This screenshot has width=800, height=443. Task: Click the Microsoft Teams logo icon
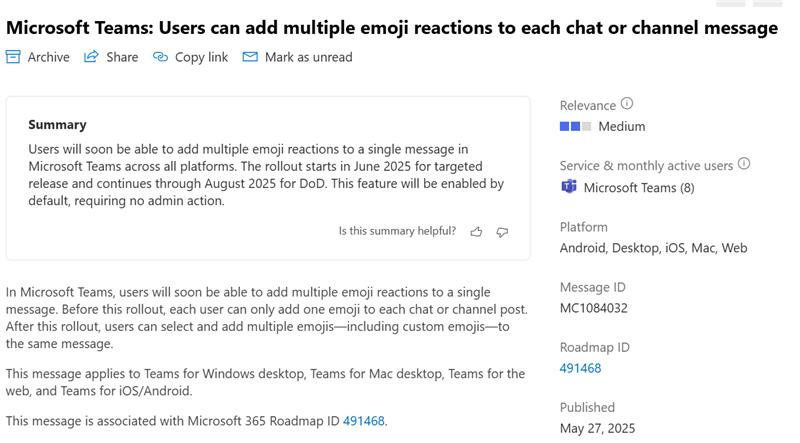point(569,187)
